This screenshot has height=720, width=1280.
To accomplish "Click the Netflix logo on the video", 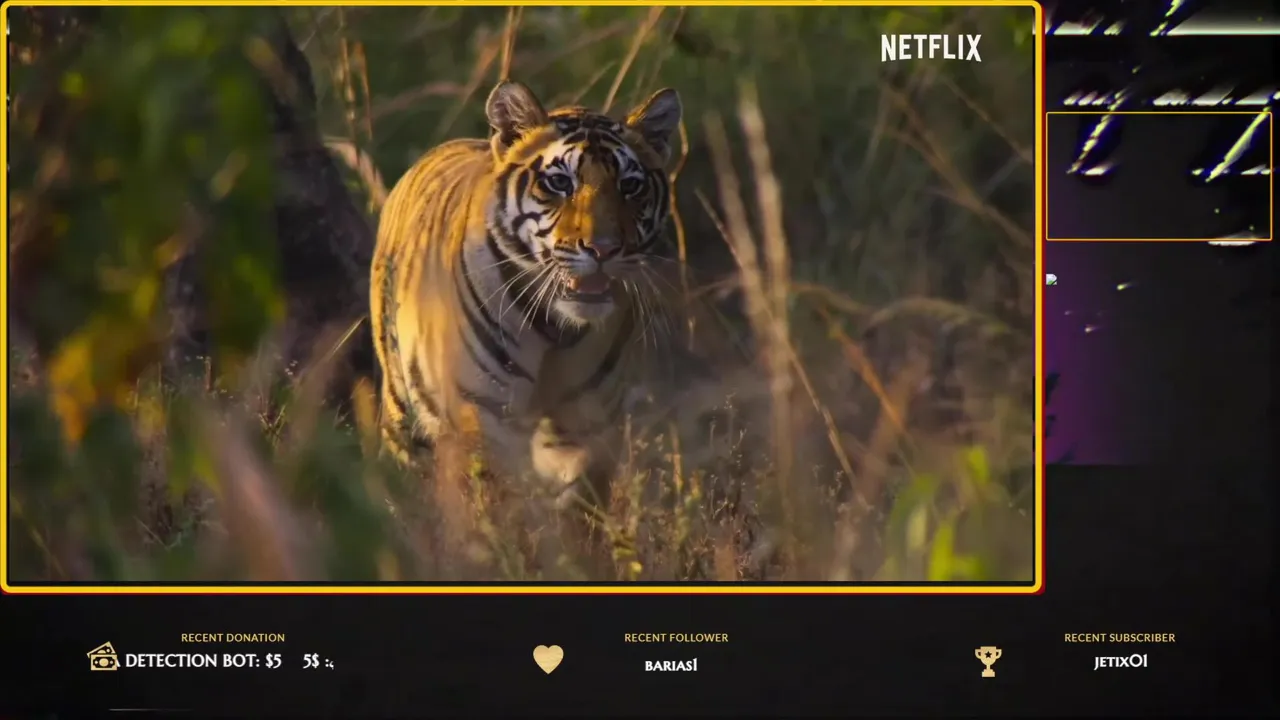I will (931, 47).
